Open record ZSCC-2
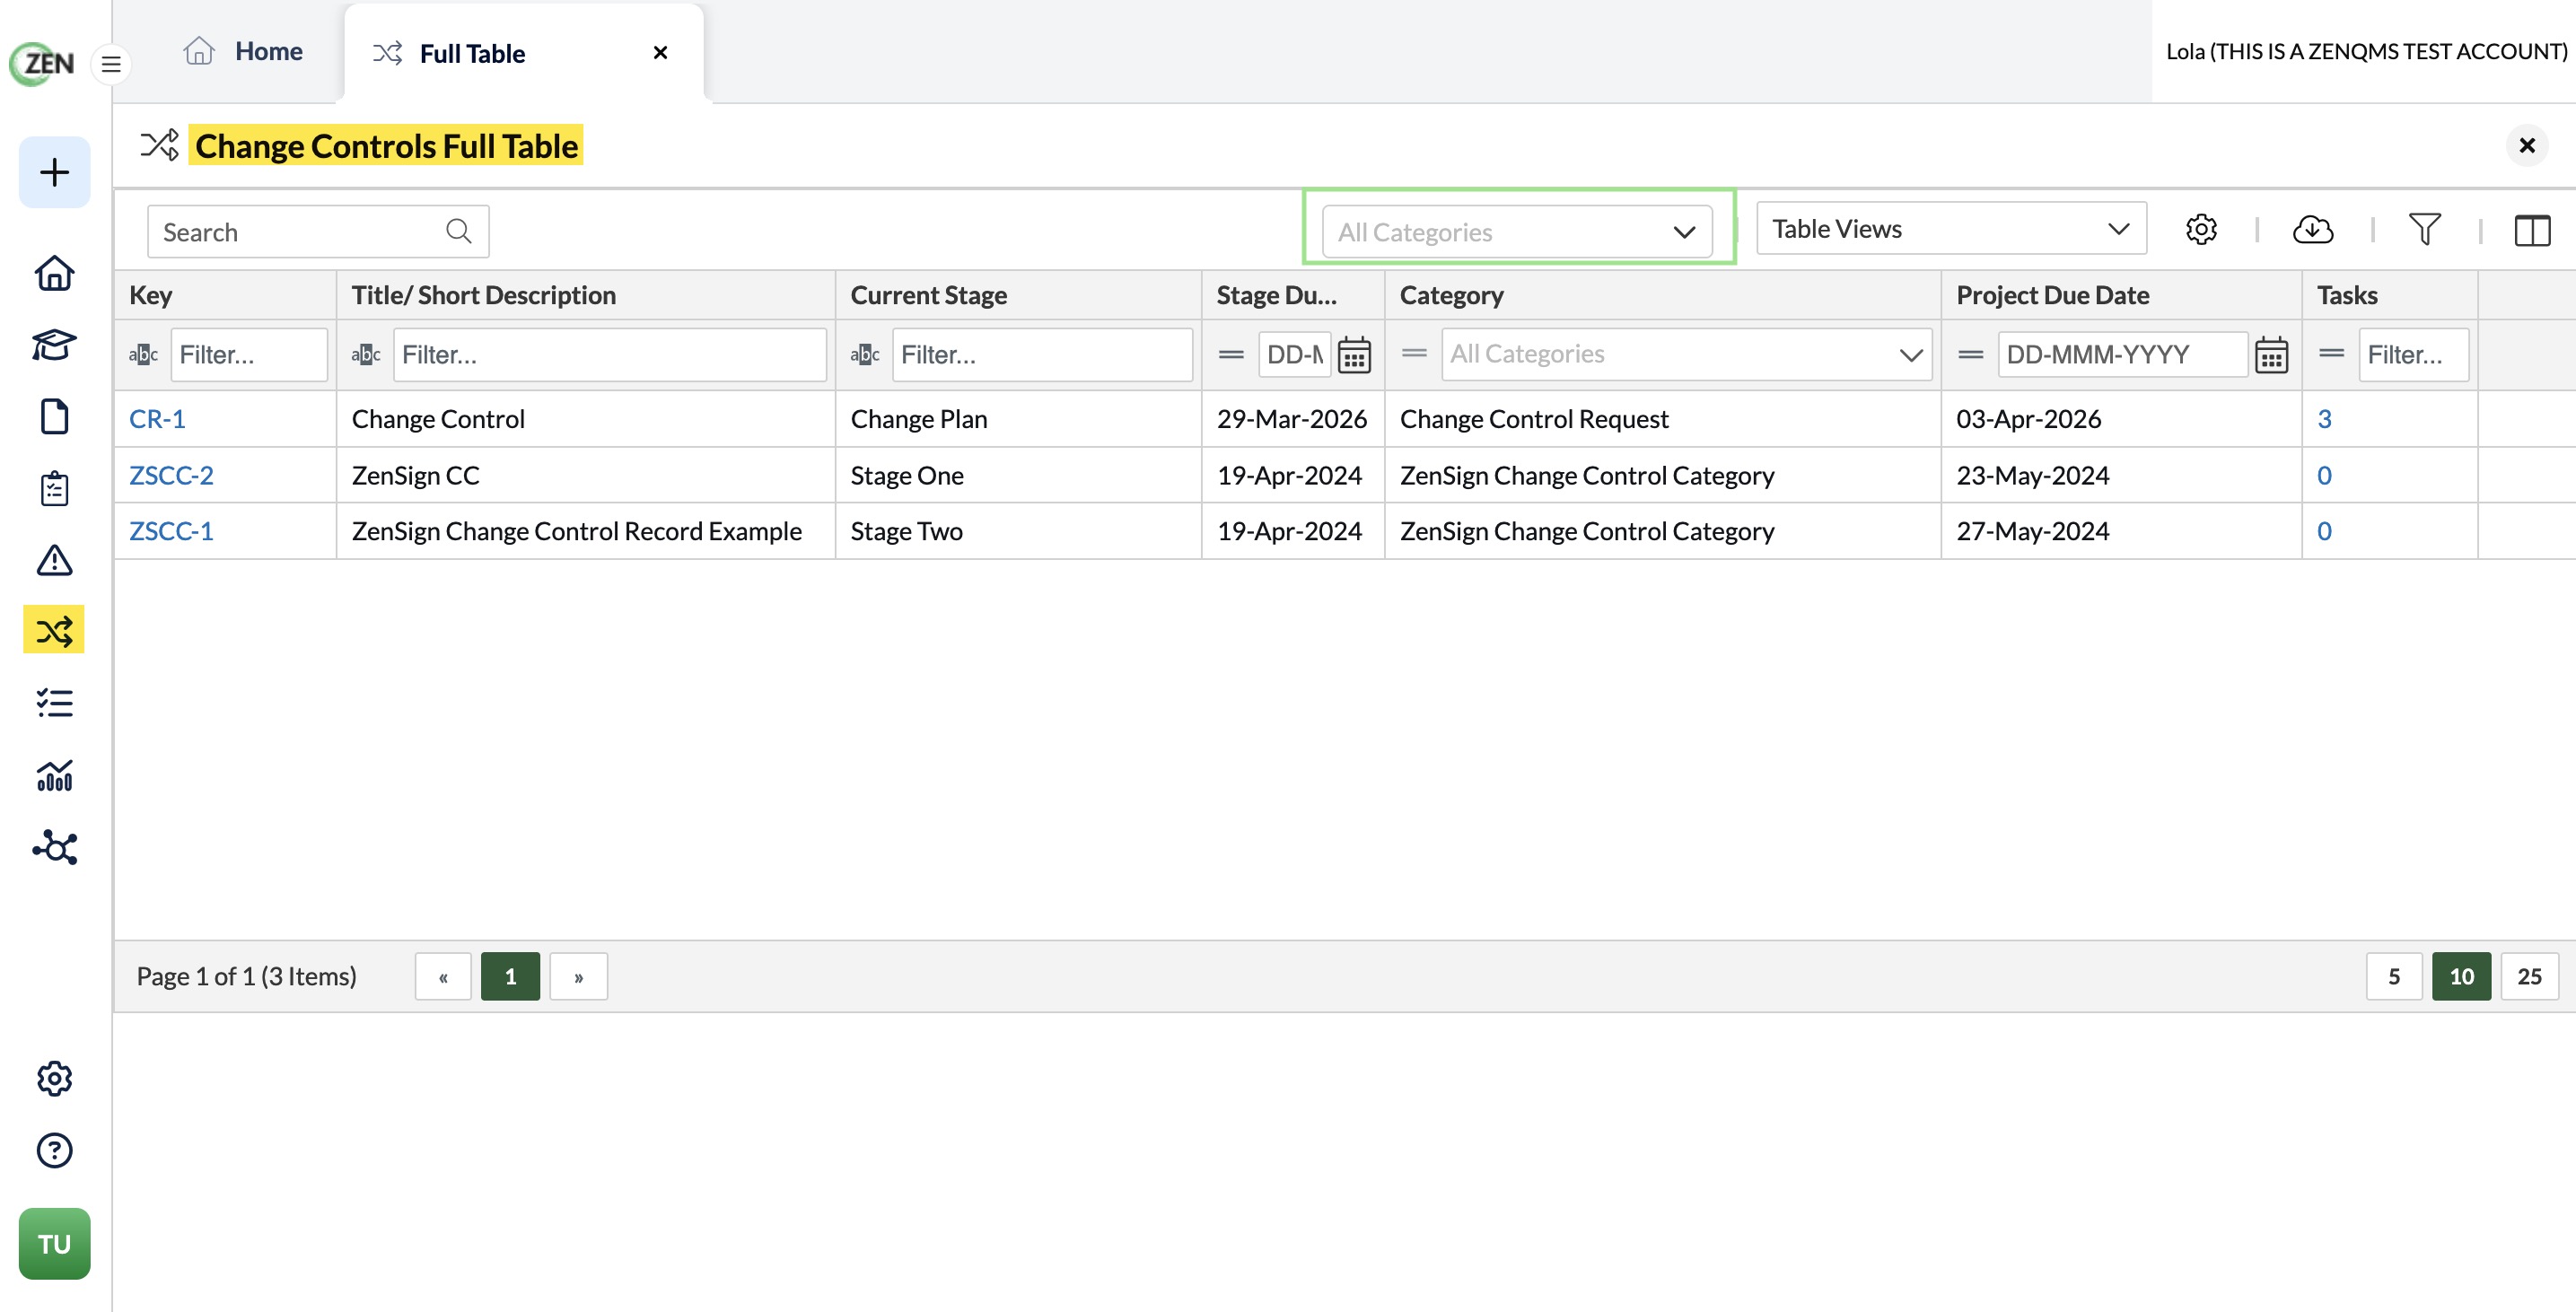Image resolution: width=2576 pixels, height=1312 pixels. 171,474
